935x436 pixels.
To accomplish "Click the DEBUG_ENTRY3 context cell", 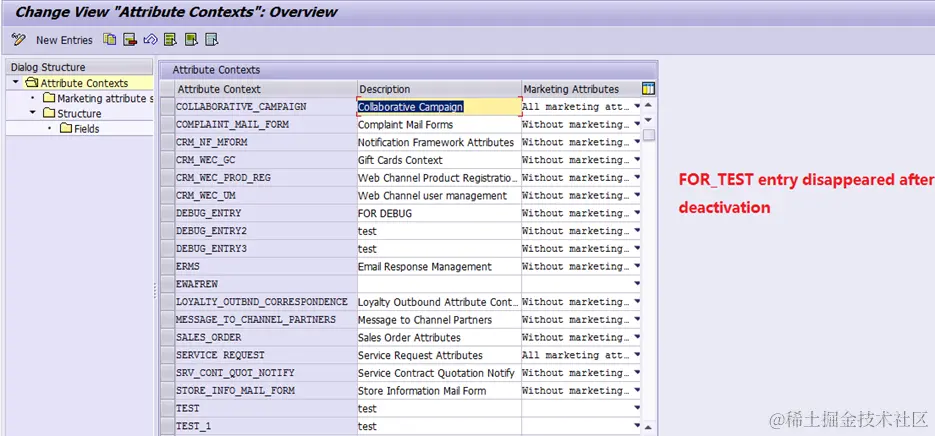I will [x=266, y=249].
